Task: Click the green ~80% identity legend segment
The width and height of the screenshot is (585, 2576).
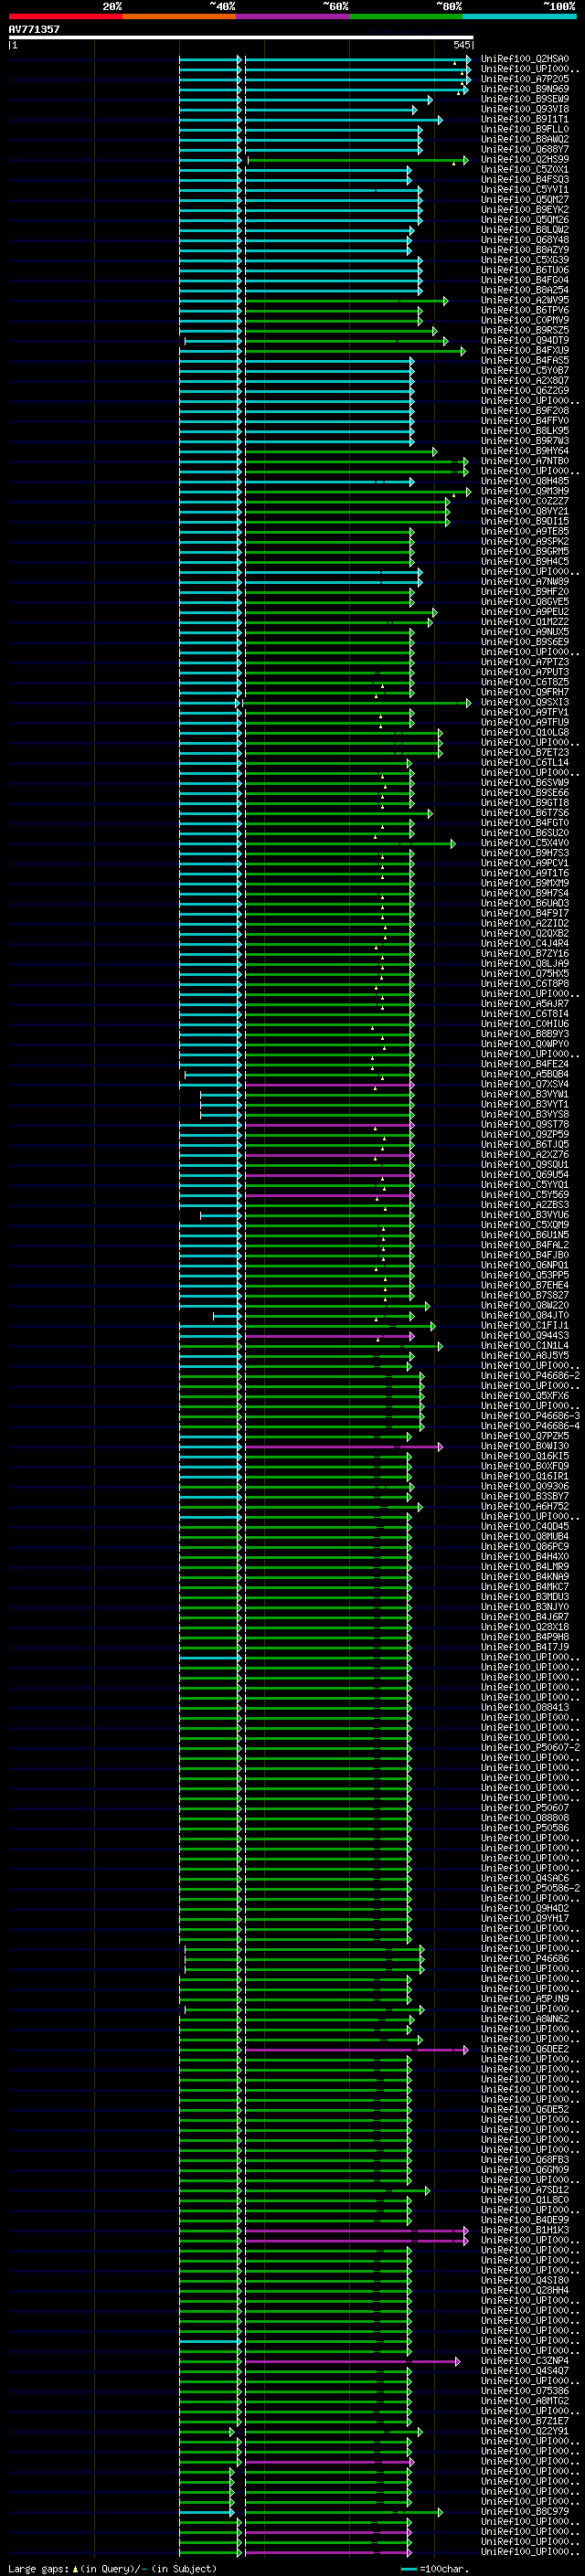Action: [405, 16]
